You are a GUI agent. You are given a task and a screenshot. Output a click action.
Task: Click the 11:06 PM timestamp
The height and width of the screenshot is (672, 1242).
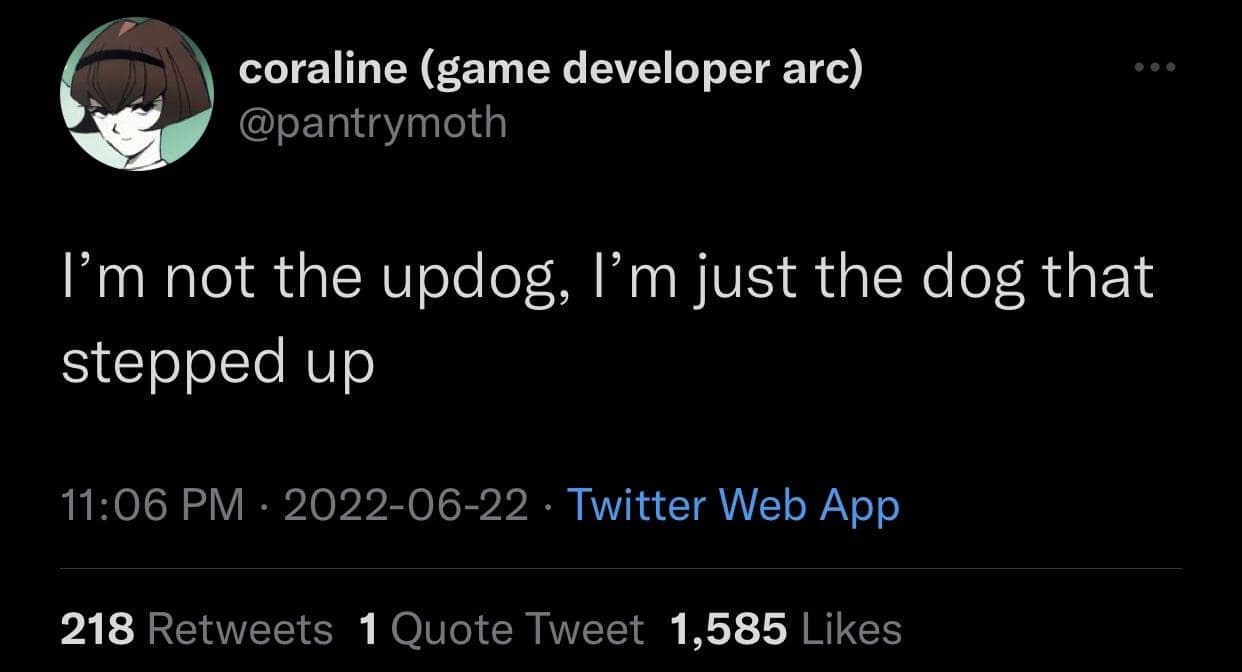click(x=152, y=505)
